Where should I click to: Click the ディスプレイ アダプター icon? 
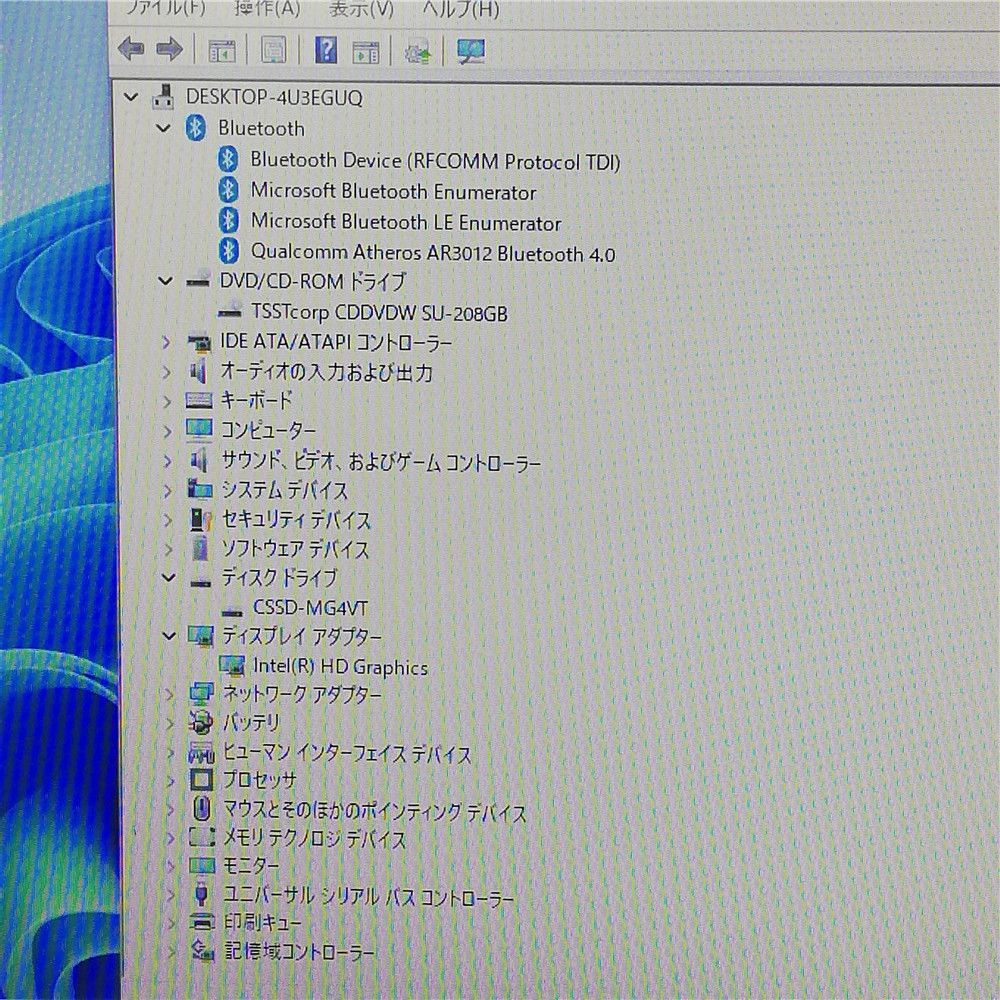pos(201,636)
